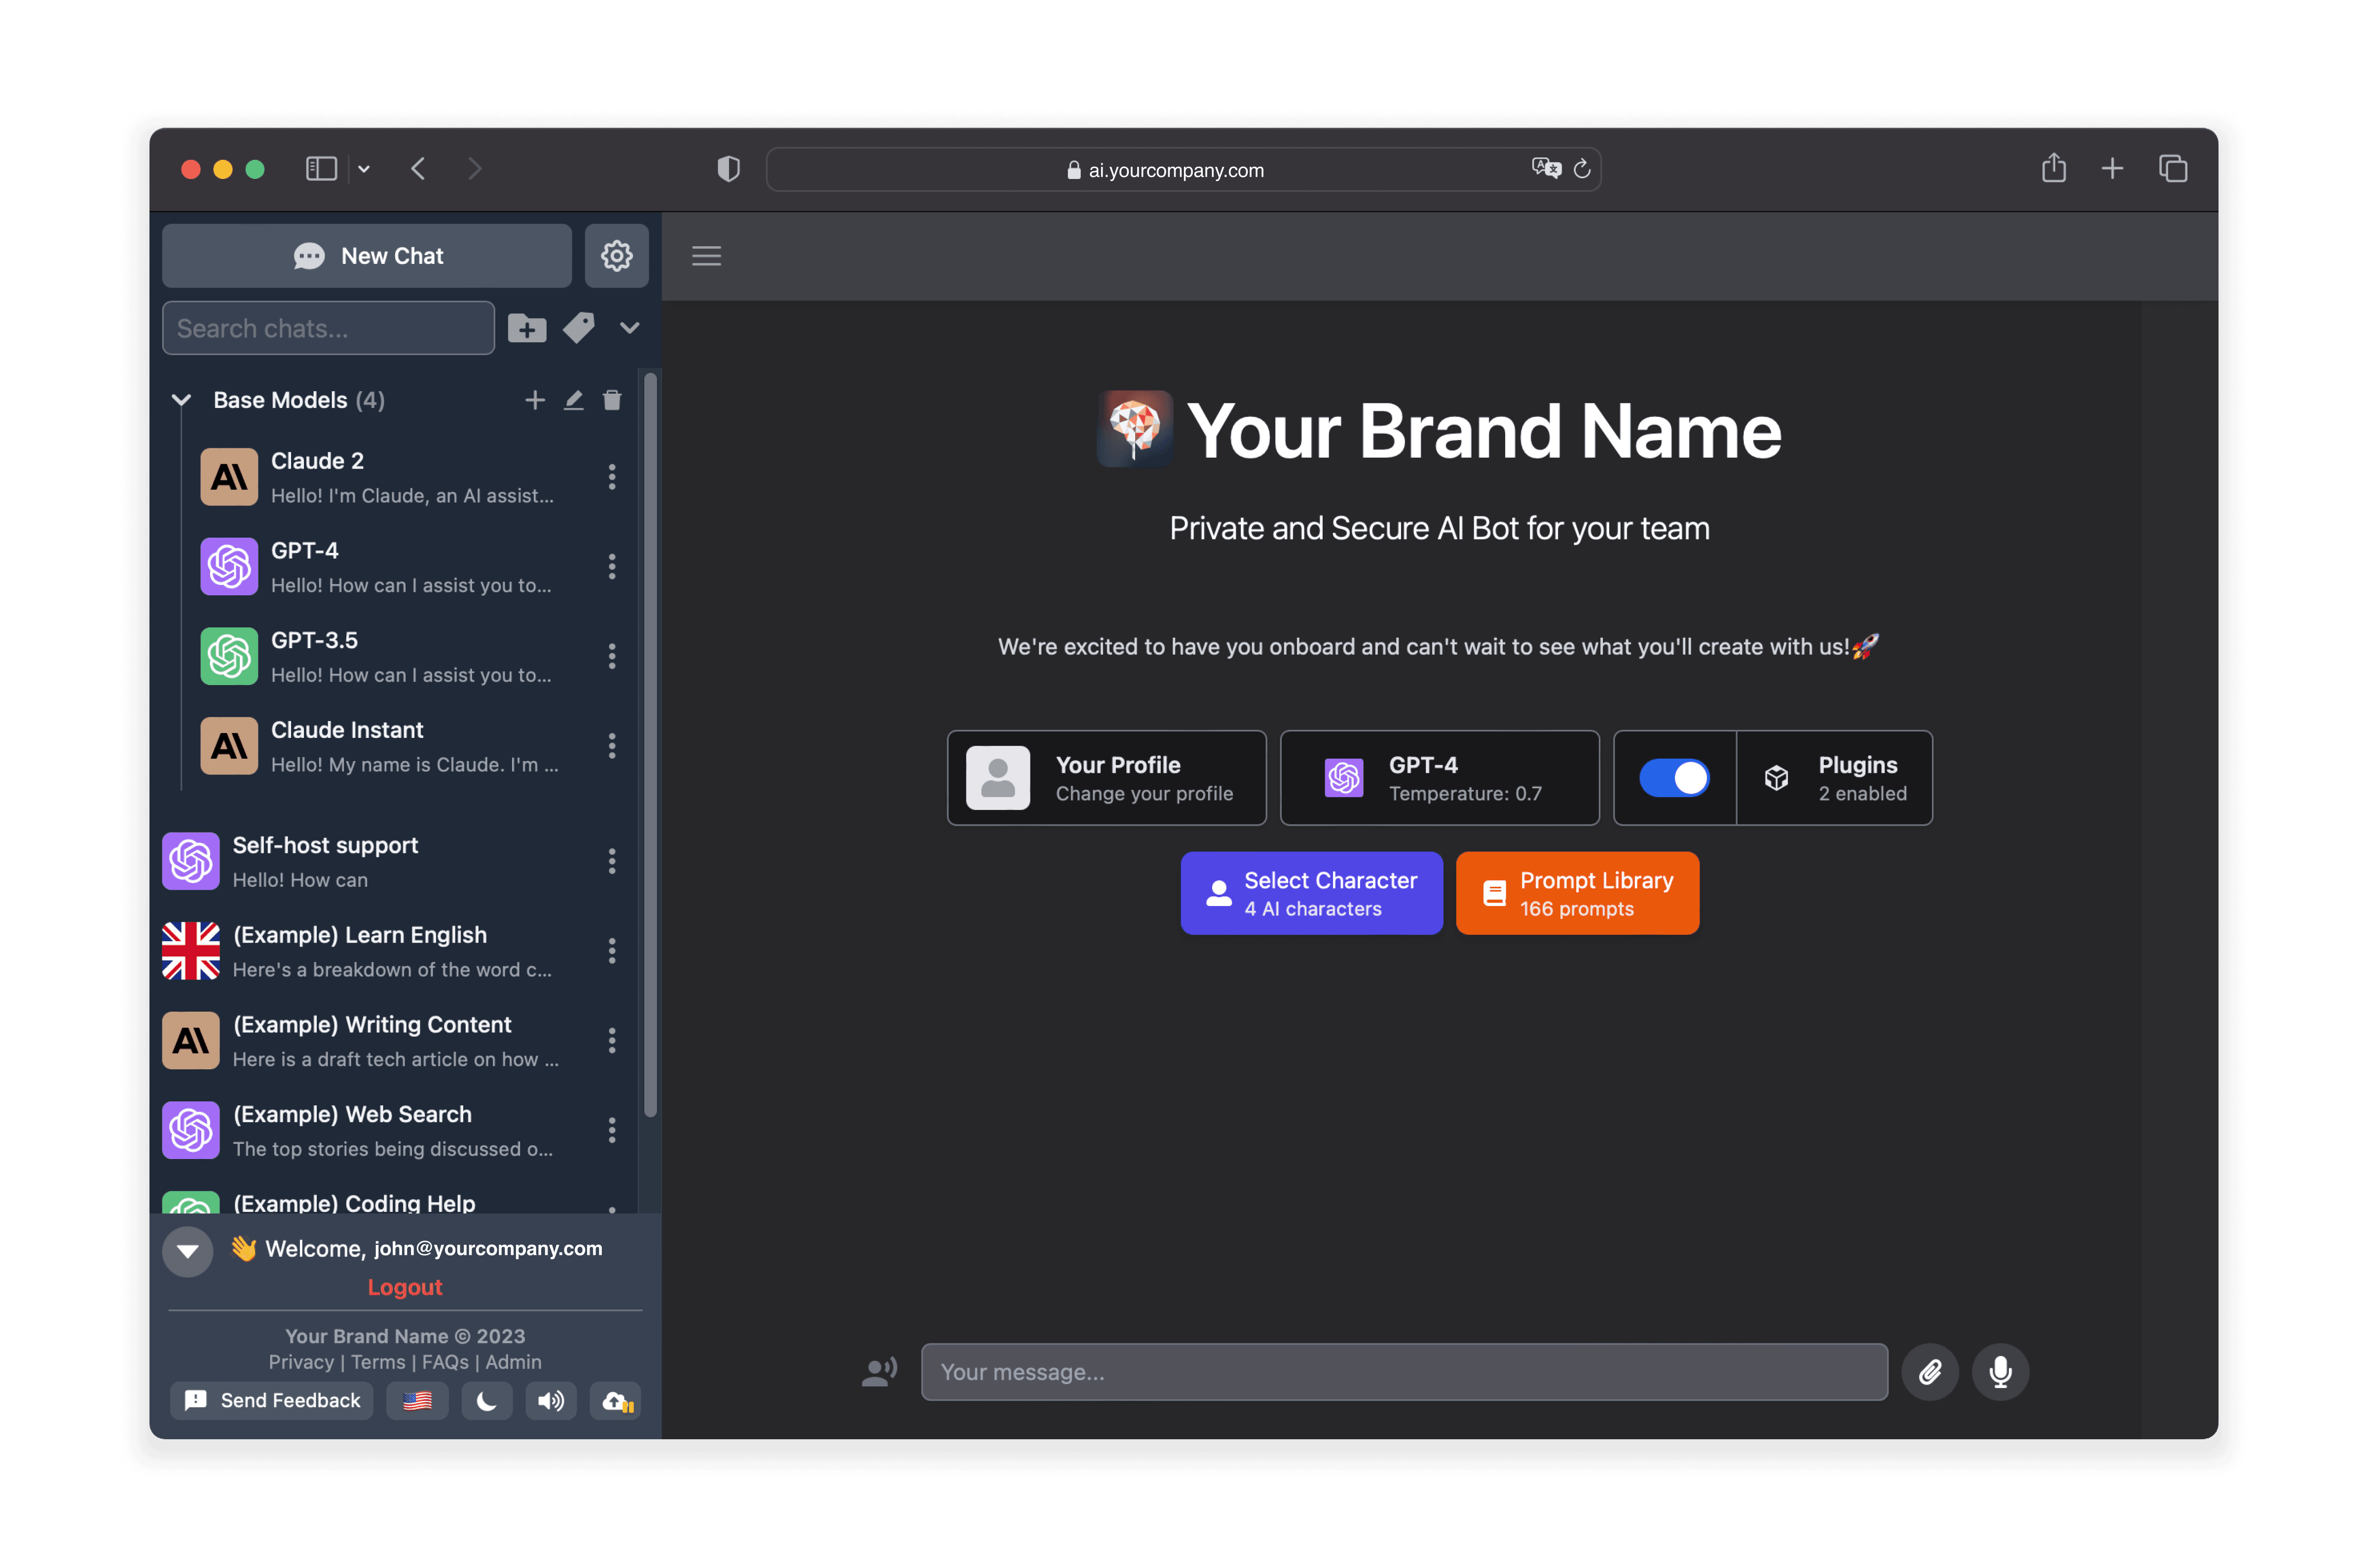Screen dimensions: 2368x1568
Task: Open the hamburger menu in chat header
Action: (x=706, y=256)
